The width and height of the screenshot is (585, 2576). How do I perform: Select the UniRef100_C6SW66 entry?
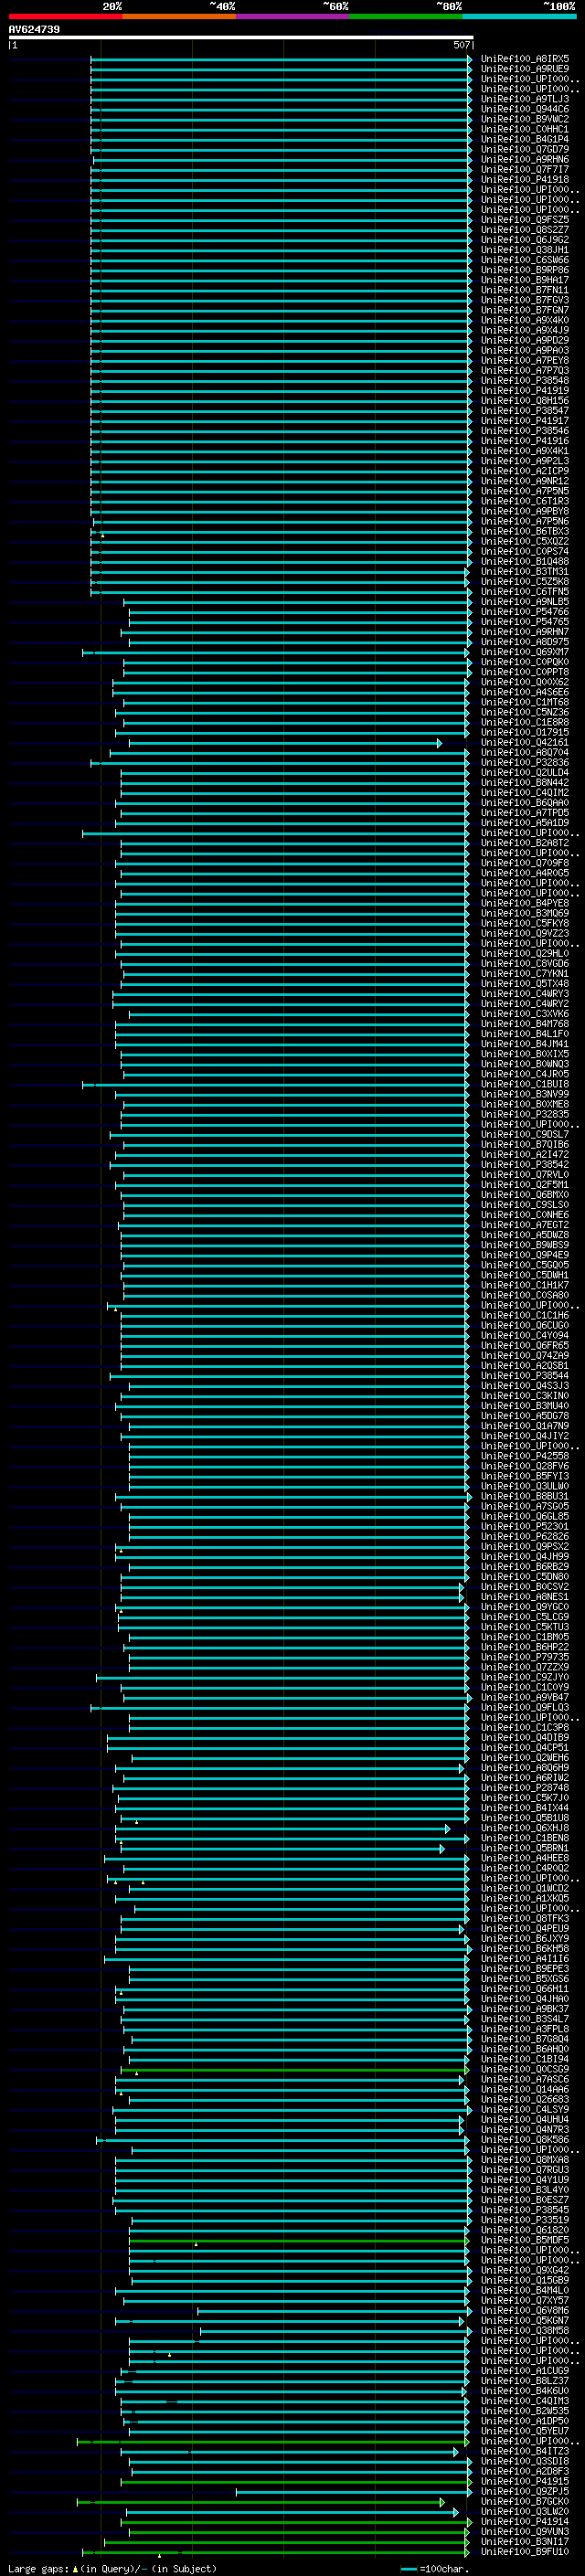pos(524,260)
